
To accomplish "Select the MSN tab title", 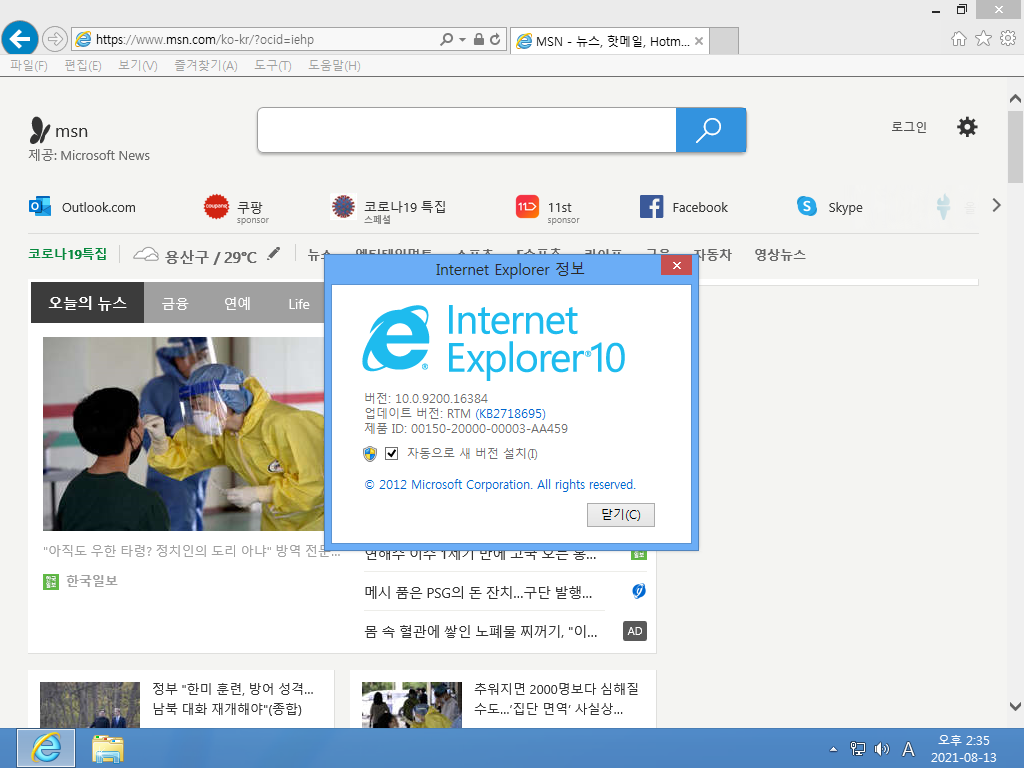I will pos(612,41).
